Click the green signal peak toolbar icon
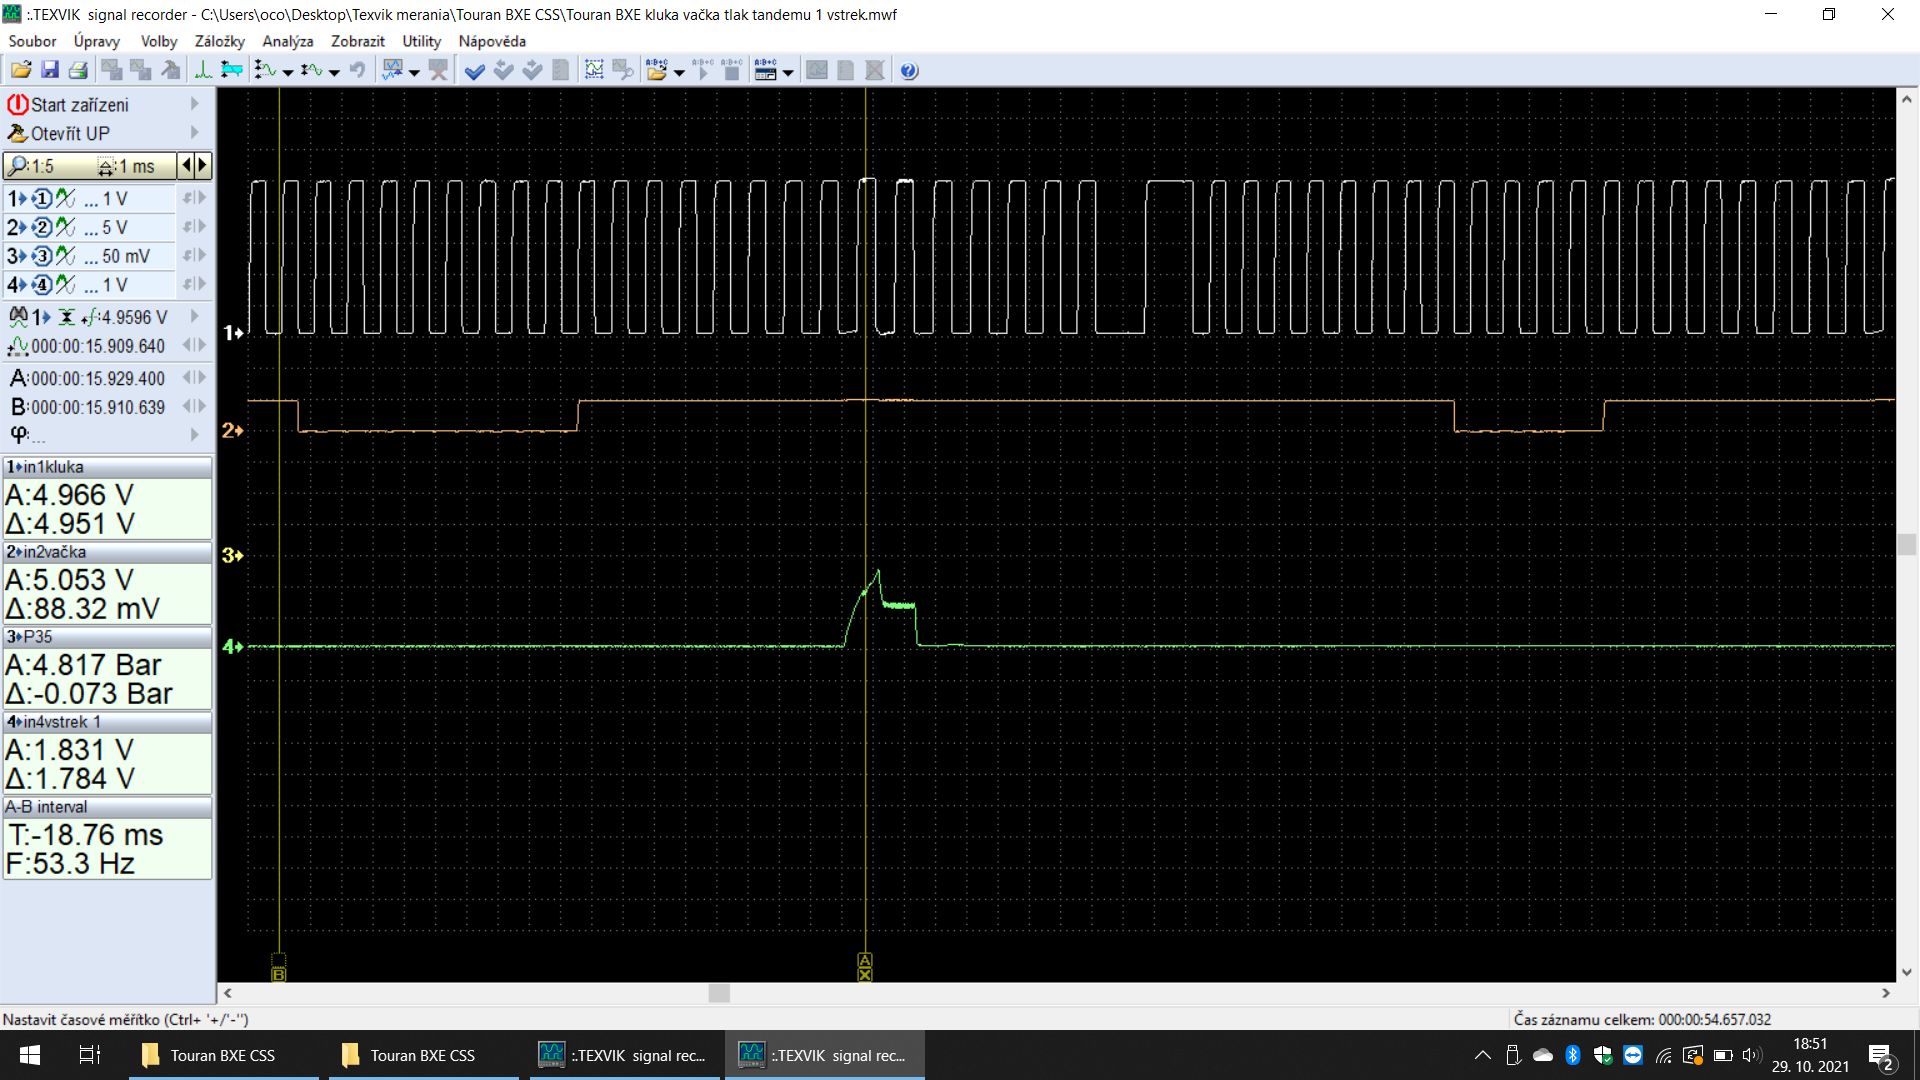This screenshot has height=1080, width=1920. 203,70
